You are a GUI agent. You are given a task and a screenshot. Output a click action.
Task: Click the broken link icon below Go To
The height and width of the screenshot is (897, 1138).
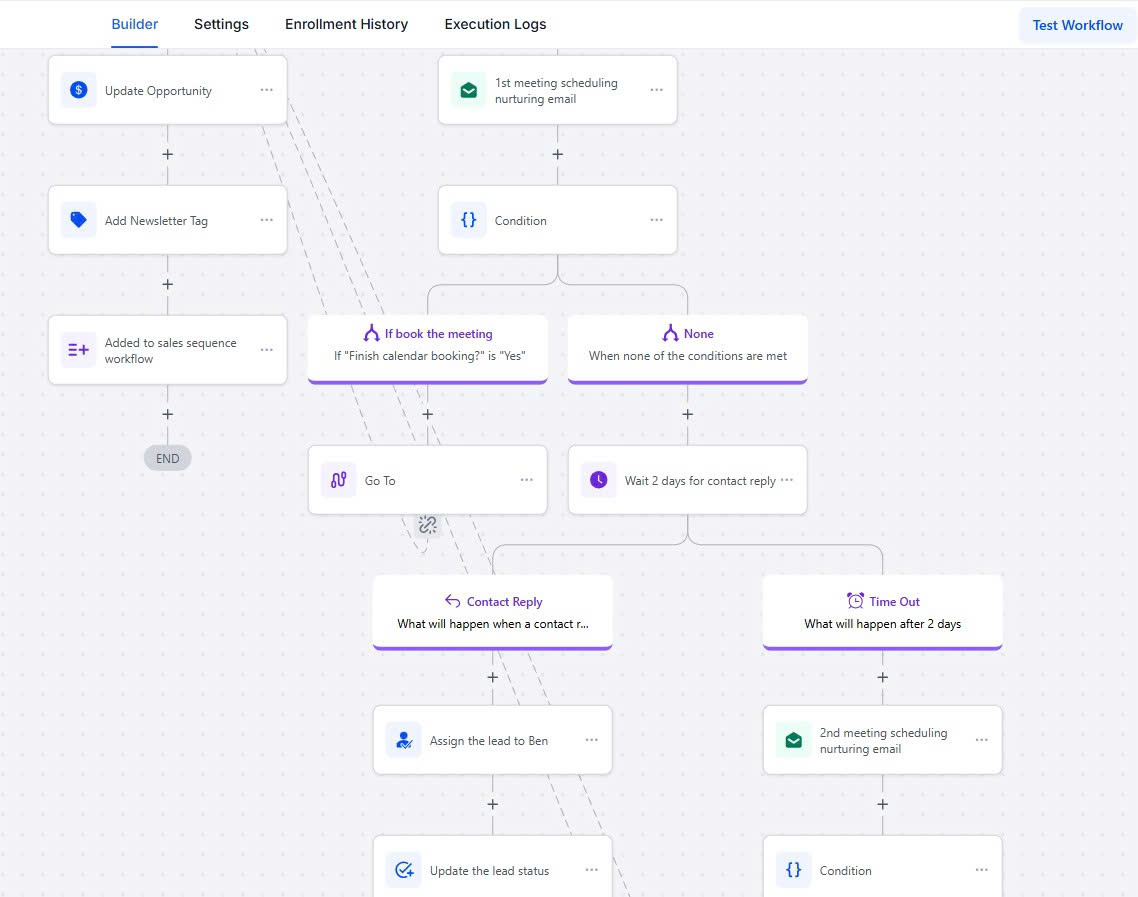(428, 524)
